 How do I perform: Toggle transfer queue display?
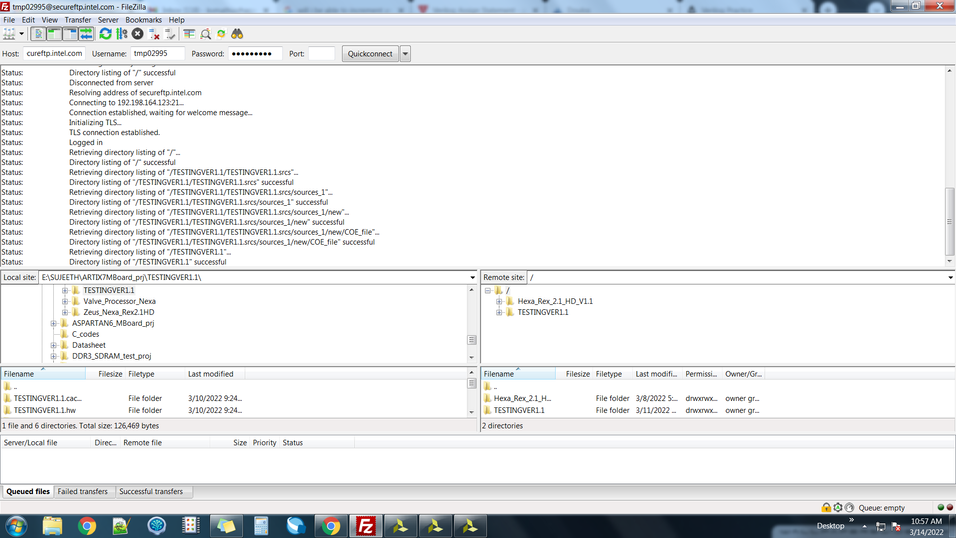(86, 34)
